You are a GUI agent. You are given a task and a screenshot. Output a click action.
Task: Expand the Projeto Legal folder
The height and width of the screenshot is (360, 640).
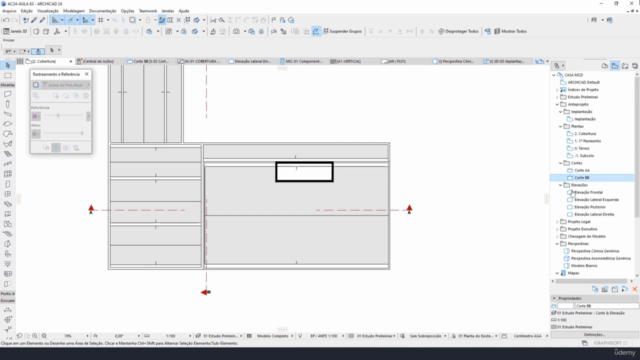point(558,222)
